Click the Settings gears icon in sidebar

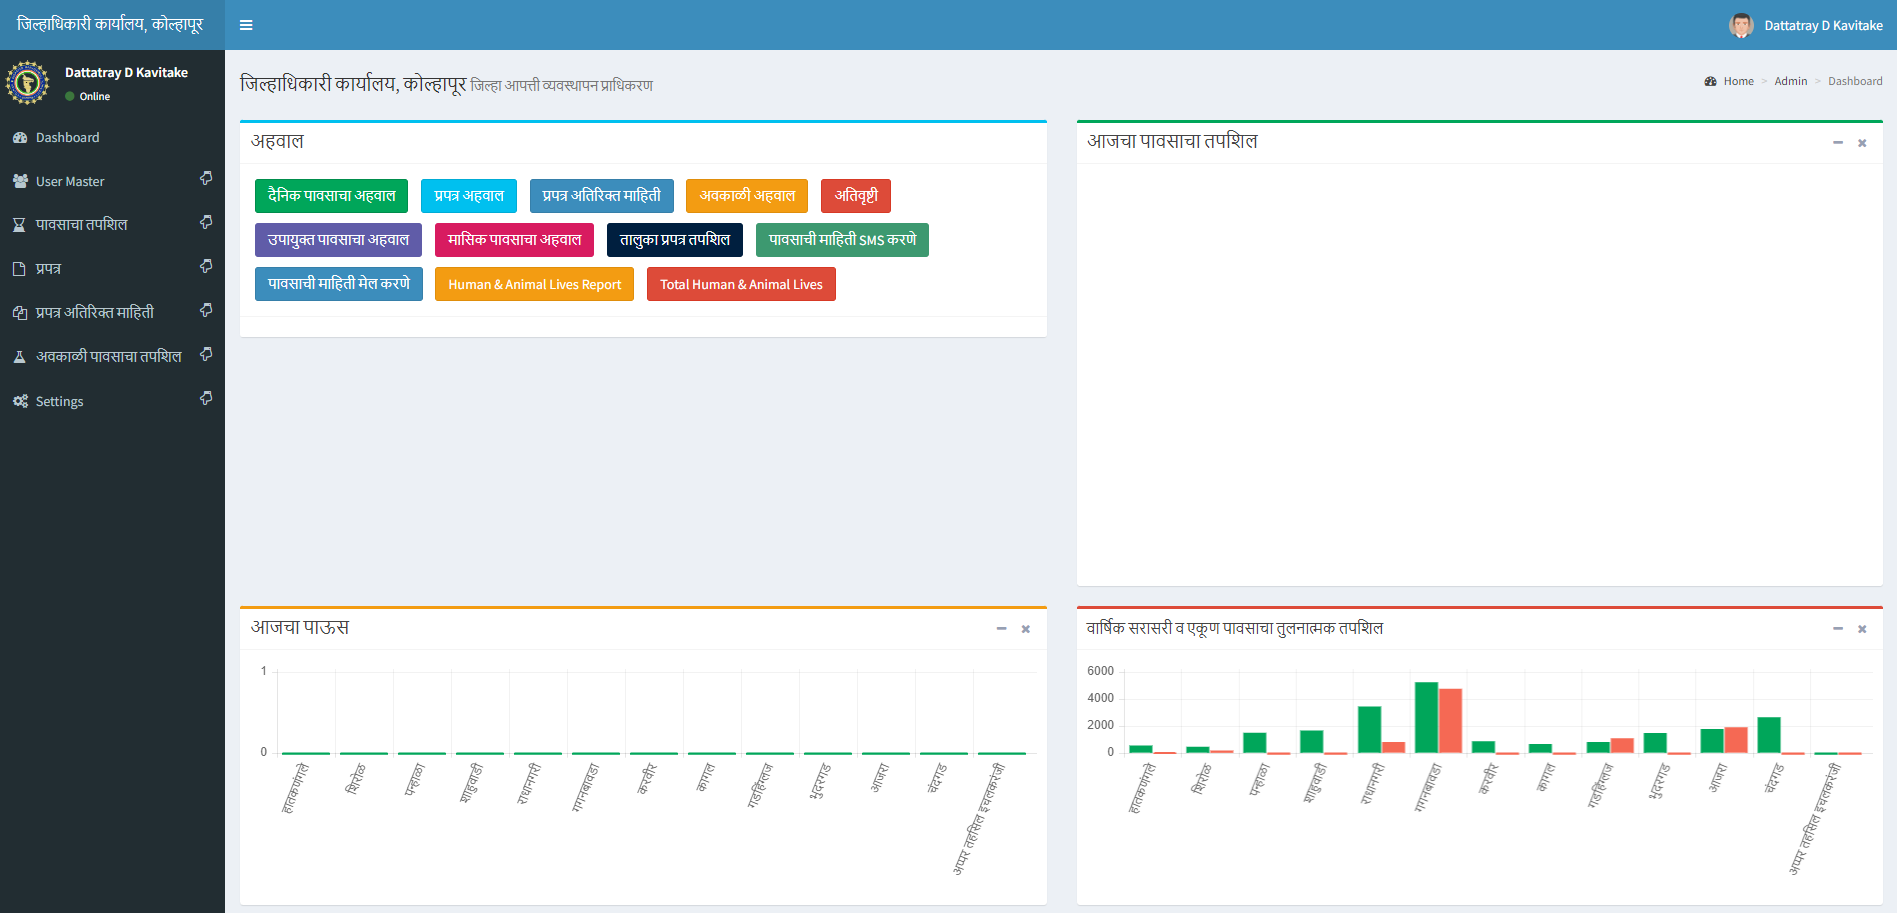[20, 401]
